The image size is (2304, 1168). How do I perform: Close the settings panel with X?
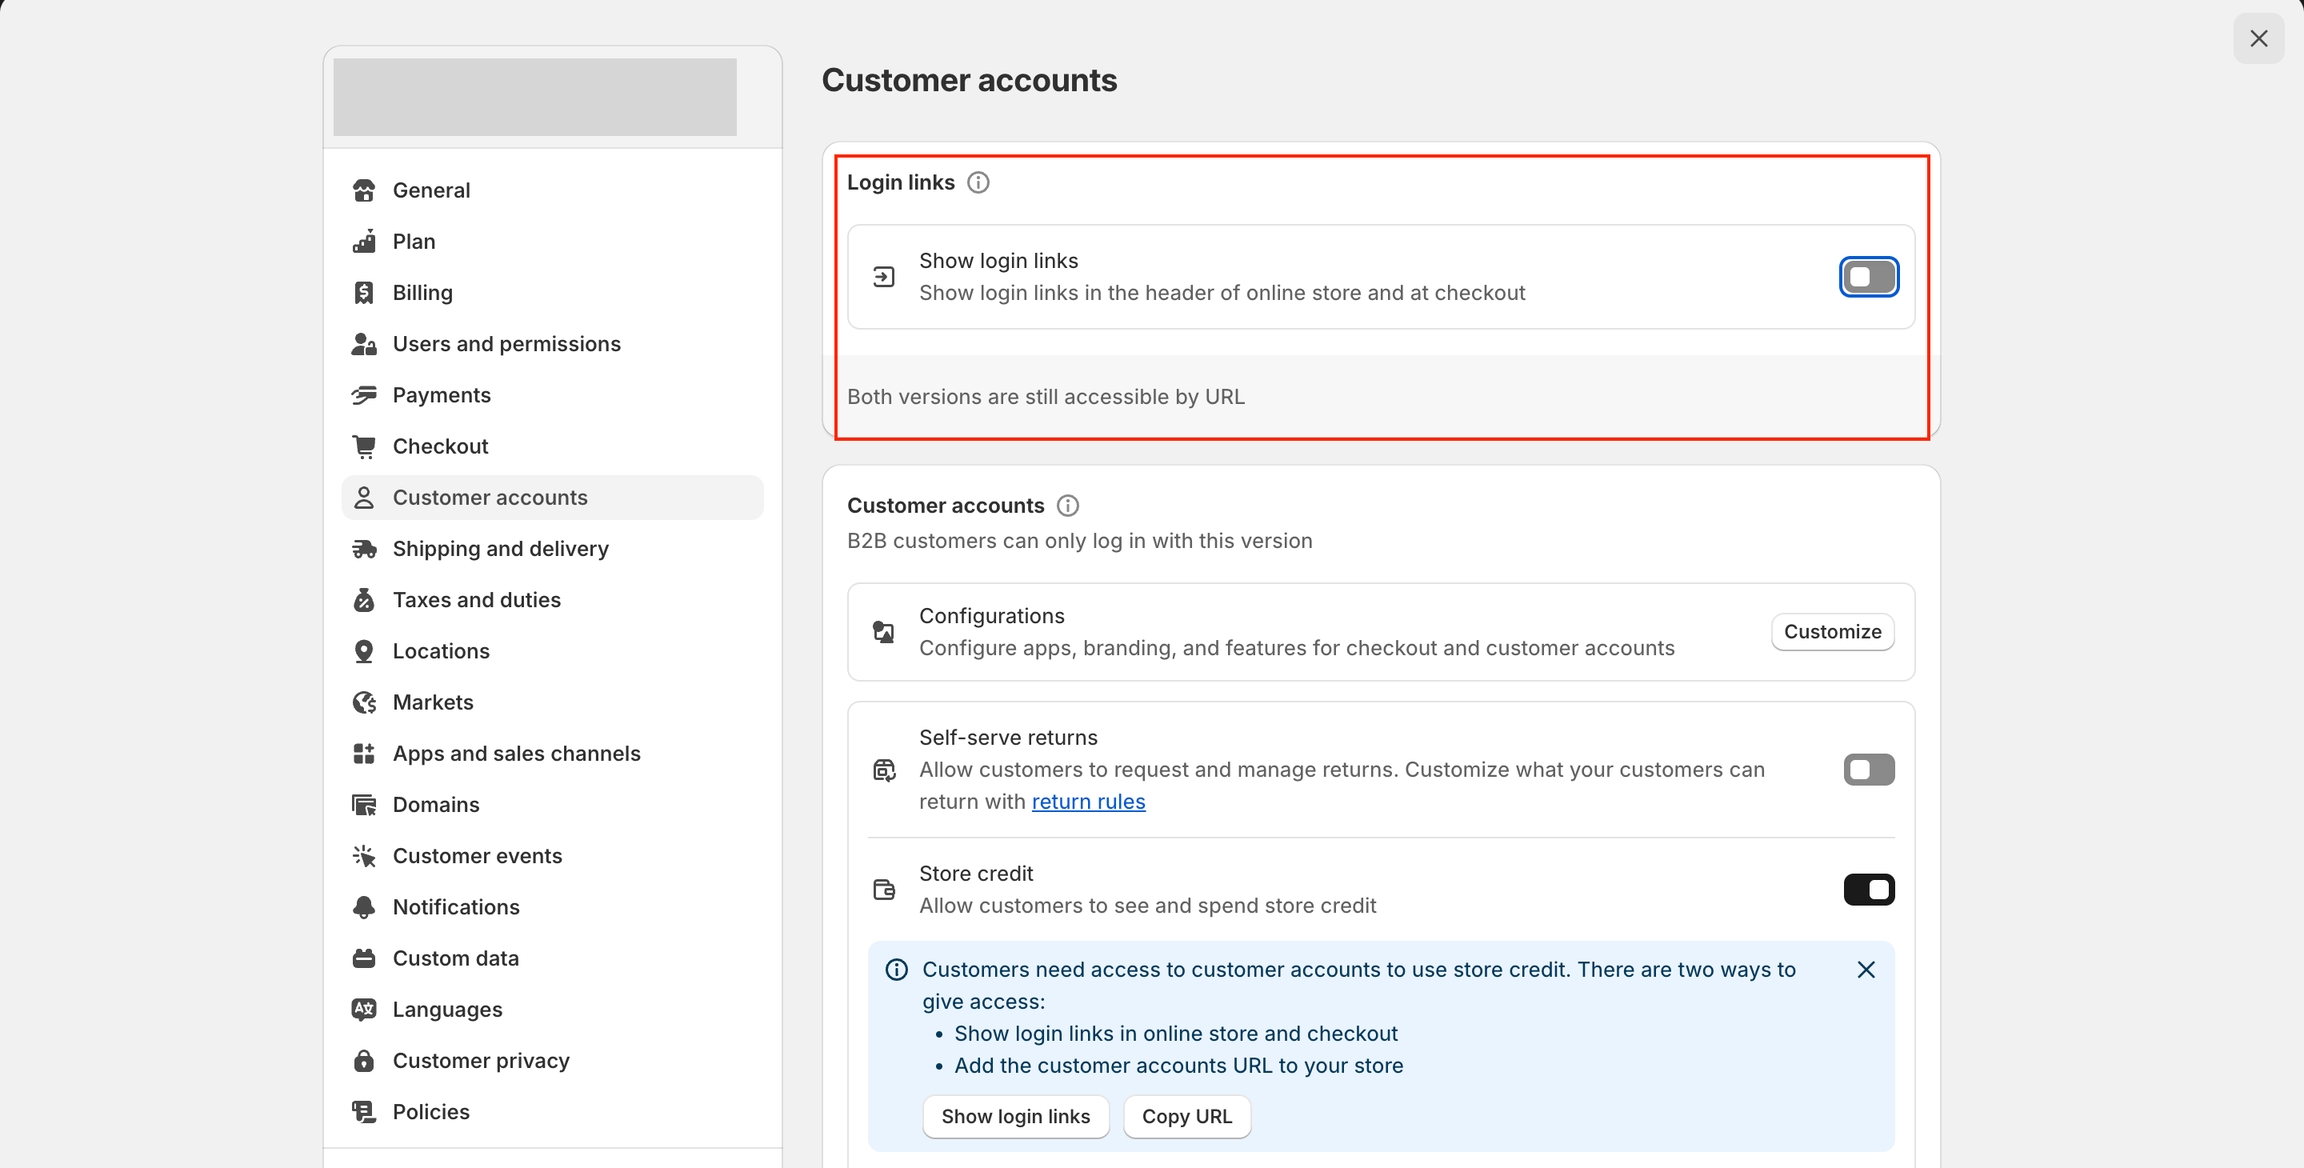coord(2258,39)
